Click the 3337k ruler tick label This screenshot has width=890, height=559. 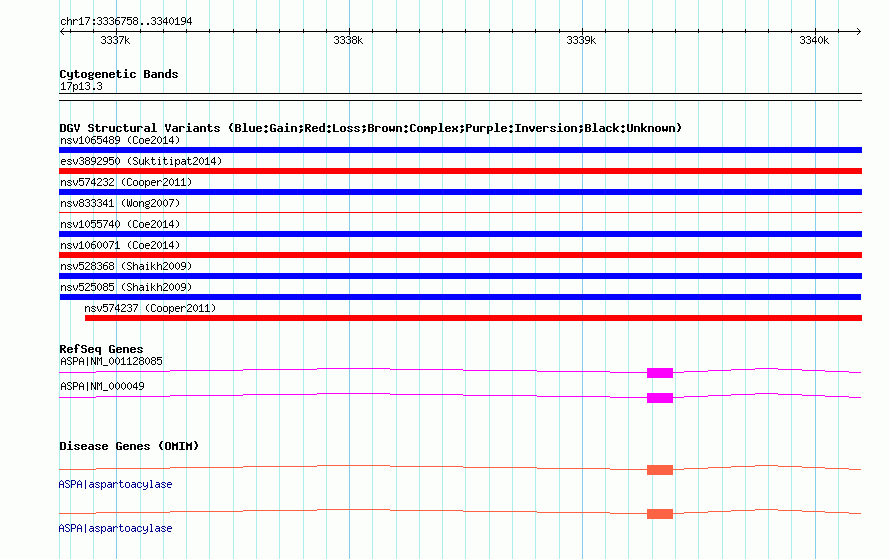pyautogui.click(x=115, y=40)
